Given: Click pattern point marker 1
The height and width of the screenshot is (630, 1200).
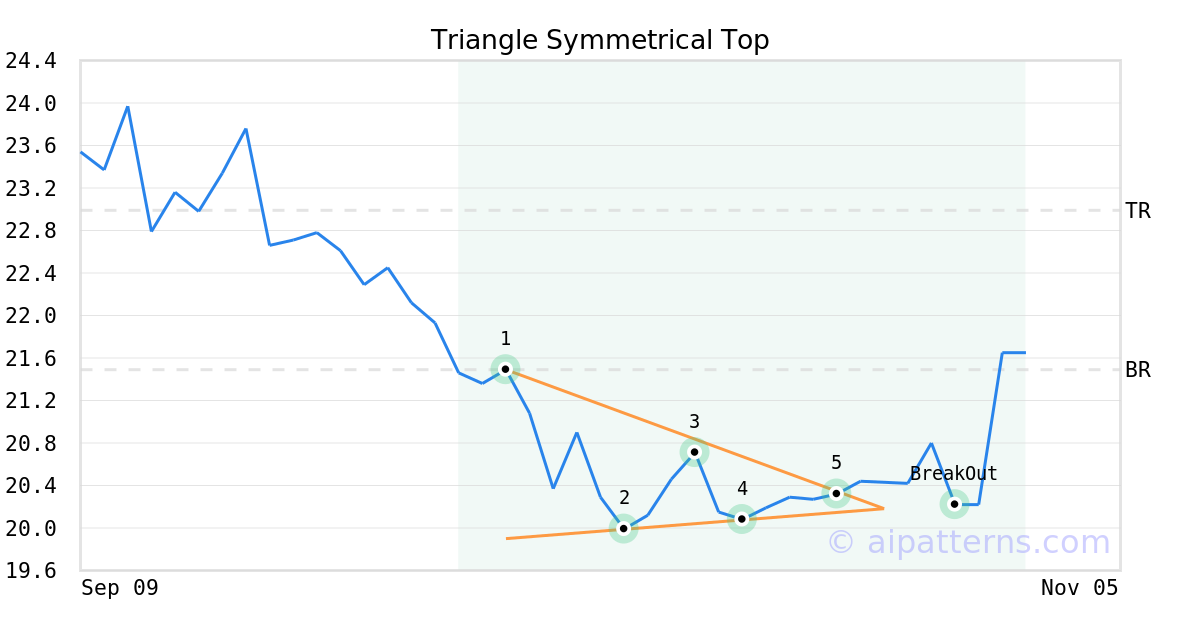Looking at the screenshot, I should coord(505,369).
